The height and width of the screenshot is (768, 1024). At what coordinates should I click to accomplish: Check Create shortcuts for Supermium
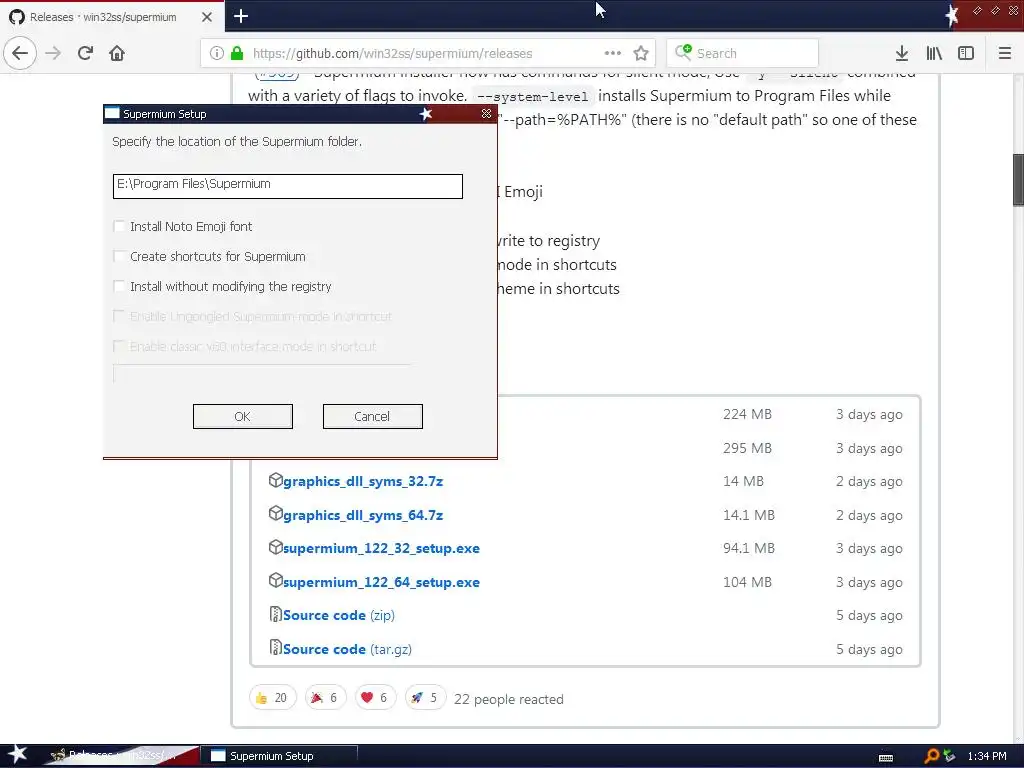coord(119,257)
